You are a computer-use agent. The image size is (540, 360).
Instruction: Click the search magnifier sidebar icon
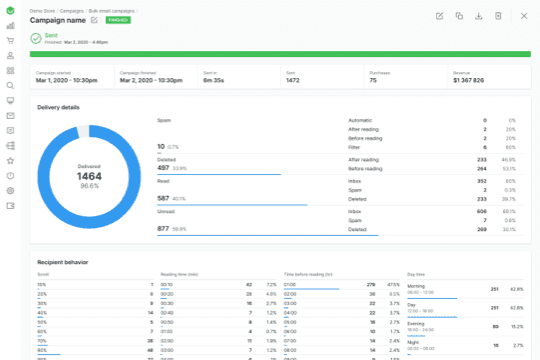click(10, 85)
